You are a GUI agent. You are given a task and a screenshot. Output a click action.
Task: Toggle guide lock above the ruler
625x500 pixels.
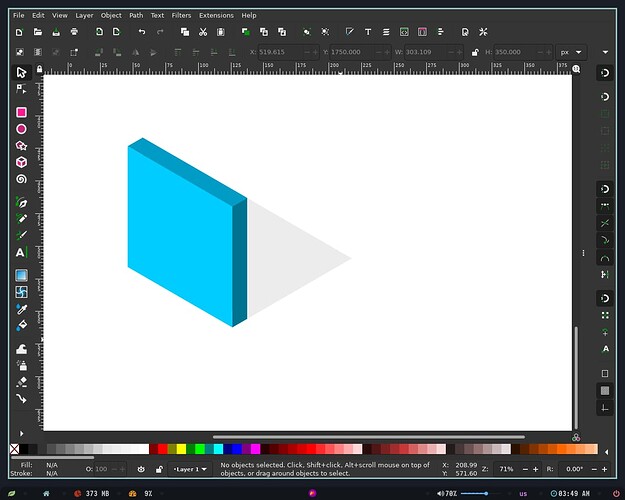click(39, 69)
